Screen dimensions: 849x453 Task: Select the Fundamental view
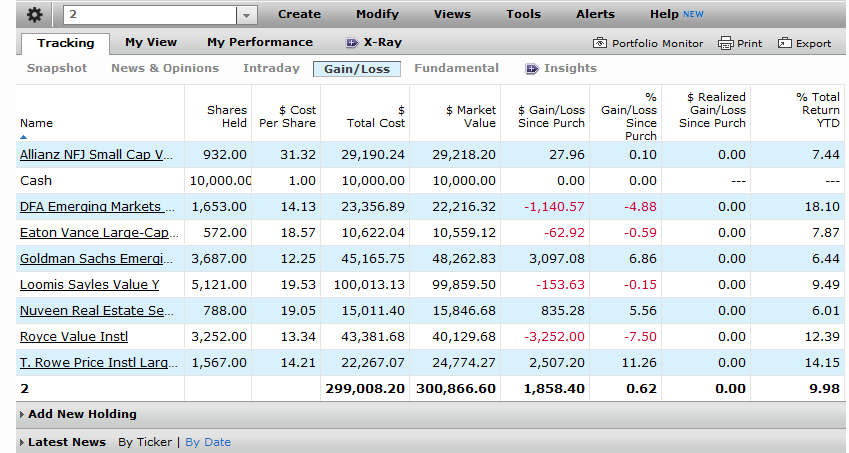[456, 68]
